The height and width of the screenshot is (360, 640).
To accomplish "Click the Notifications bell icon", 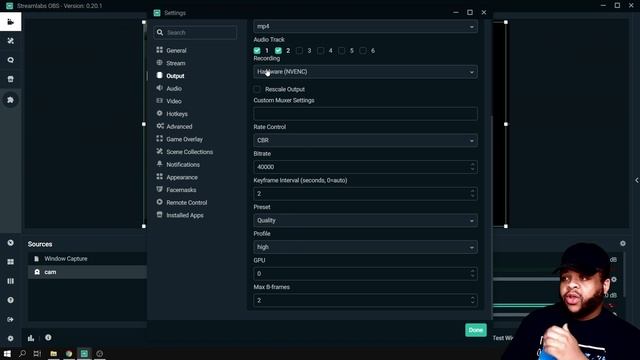I will click(x=160, y=164).
